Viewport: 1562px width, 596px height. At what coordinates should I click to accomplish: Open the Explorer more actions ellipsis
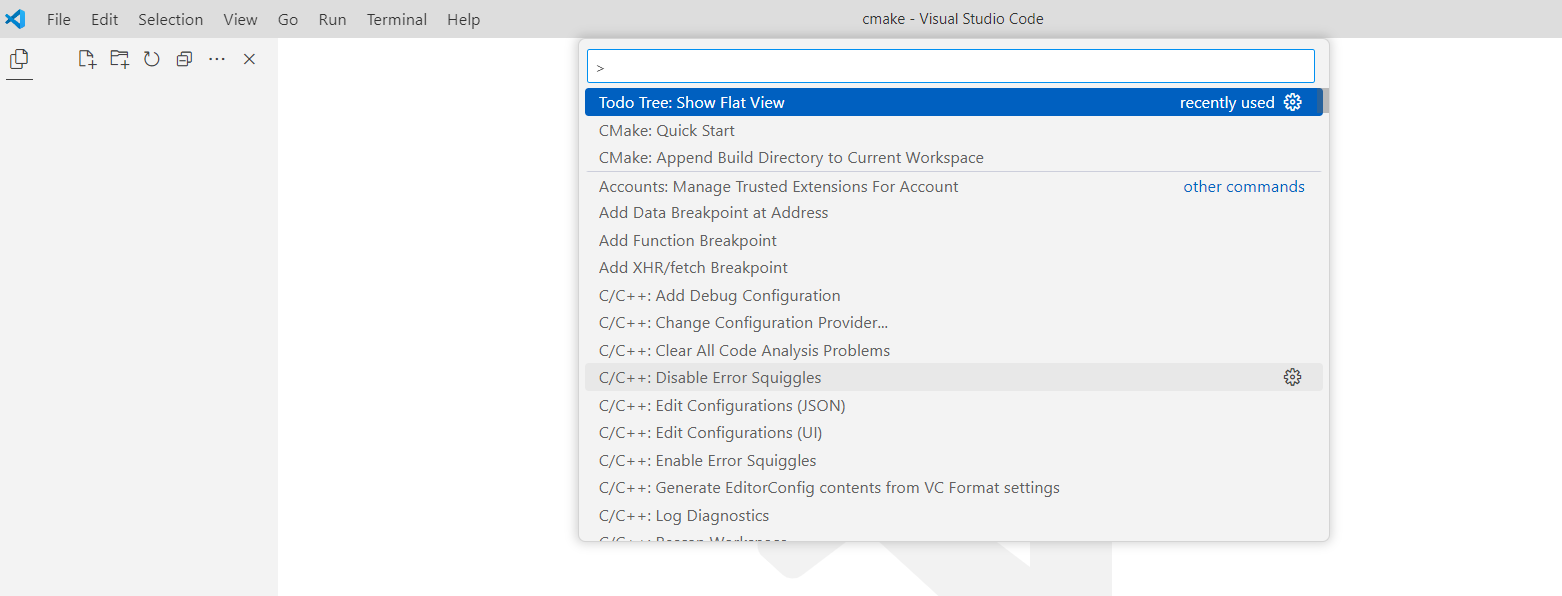(217, 59)
